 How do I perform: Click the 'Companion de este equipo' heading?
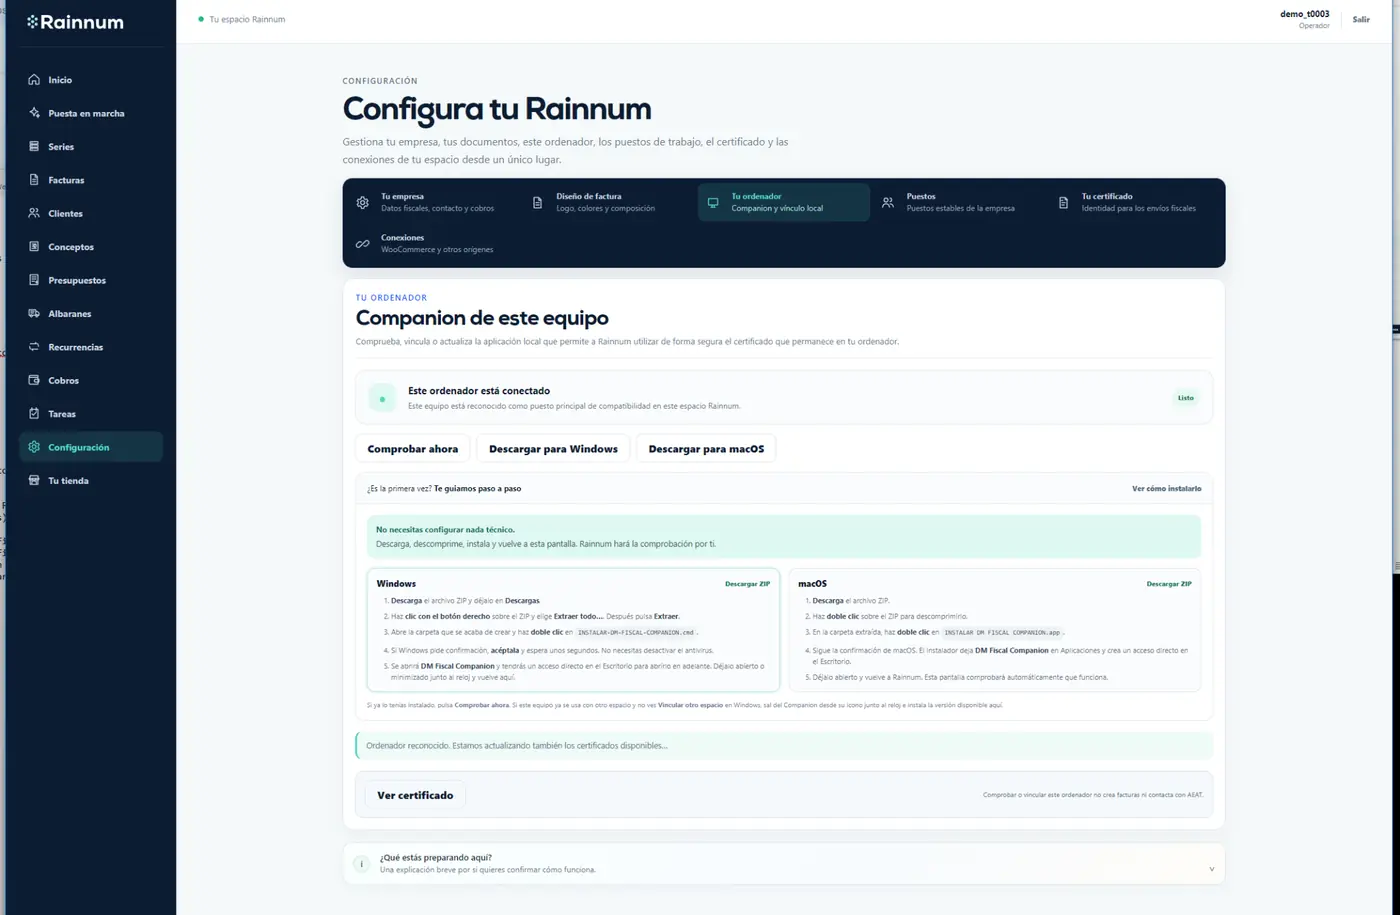pyautogui.click(x=482, y=318)
